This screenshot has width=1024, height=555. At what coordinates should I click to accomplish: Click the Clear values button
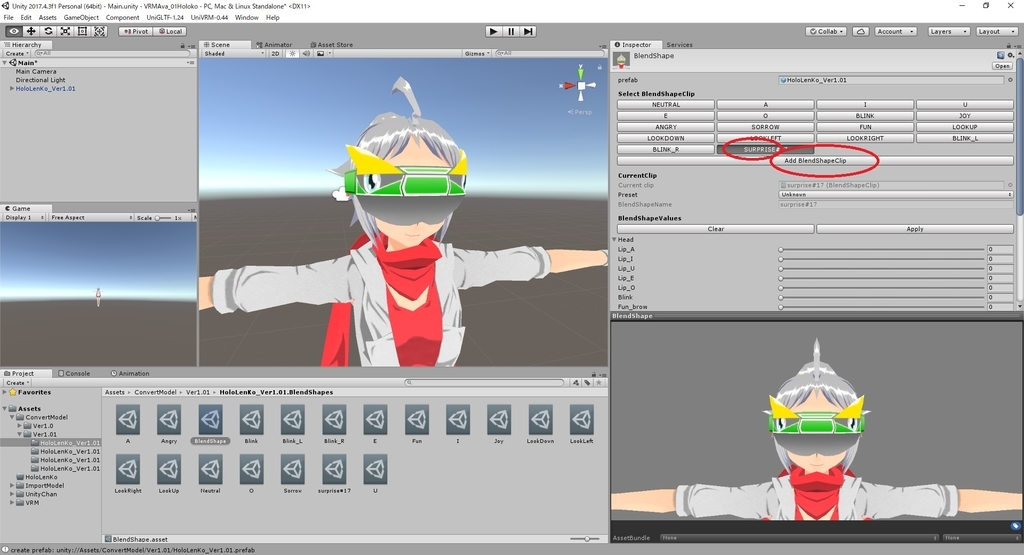point(716,229)
